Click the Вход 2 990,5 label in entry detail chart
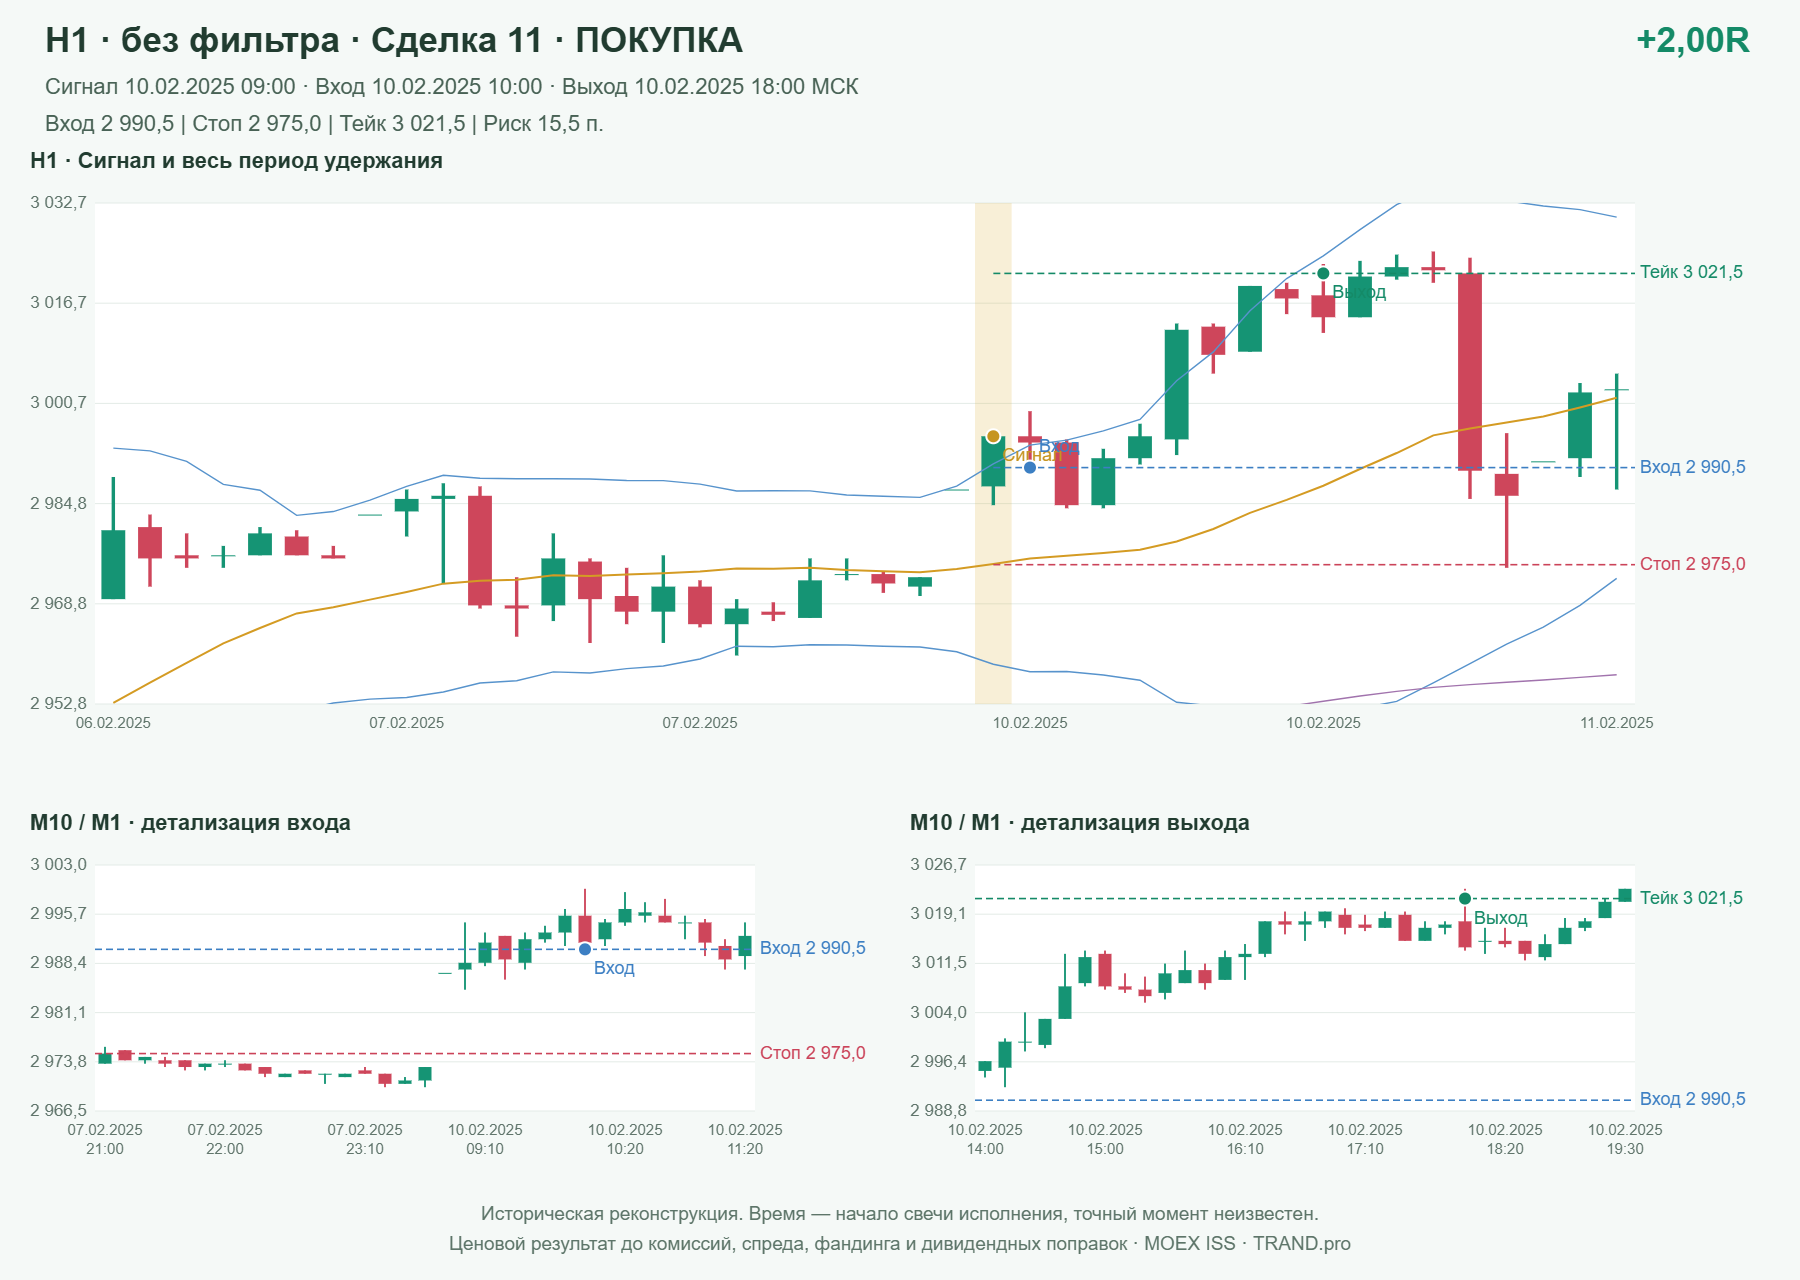Image resolution: width=1800 pixels, height=1280 pixels. [812, 948]
